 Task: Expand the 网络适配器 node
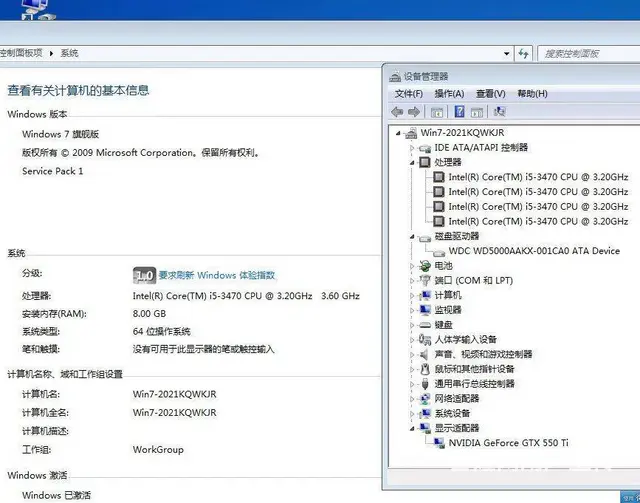(412, 399)
